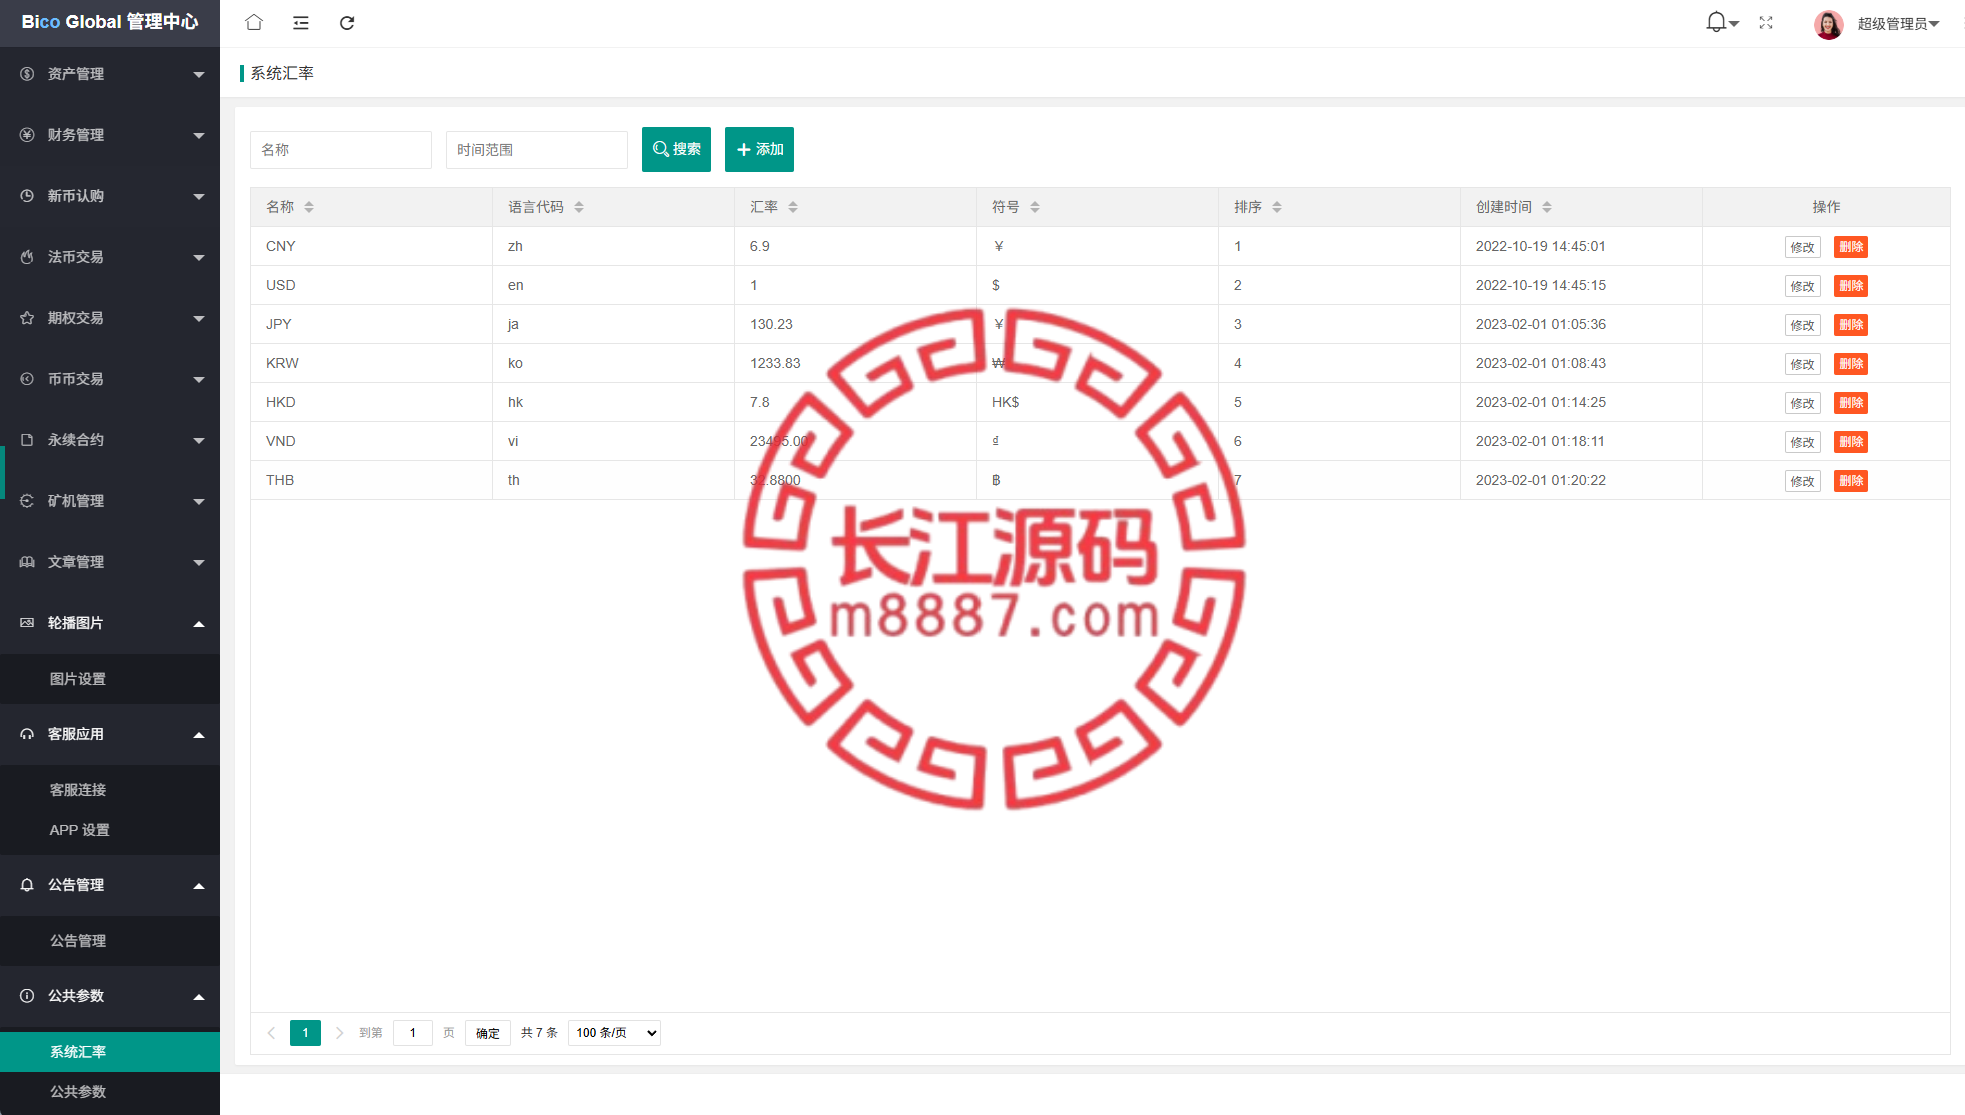The image size is (1965, 1115).
Task: Sort table by 排序 column arrows
Action: click(x=1277, y=207)
